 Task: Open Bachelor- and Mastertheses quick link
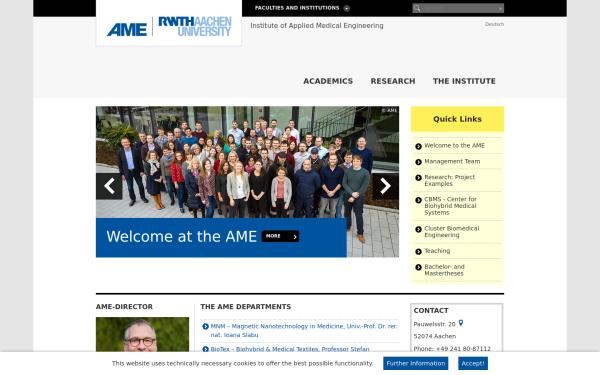pyautogui.click(x=444, y=270)
